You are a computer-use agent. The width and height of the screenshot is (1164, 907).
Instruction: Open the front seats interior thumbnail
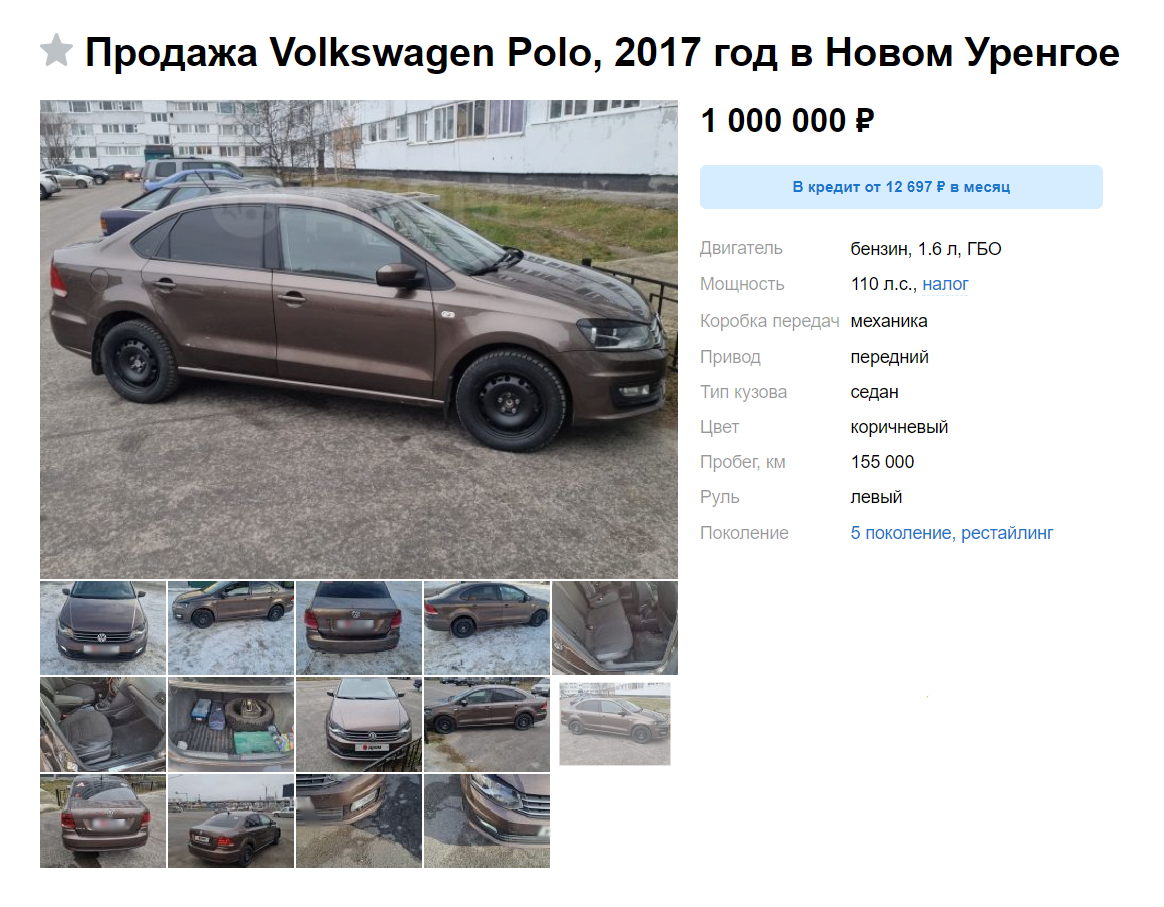103,724
